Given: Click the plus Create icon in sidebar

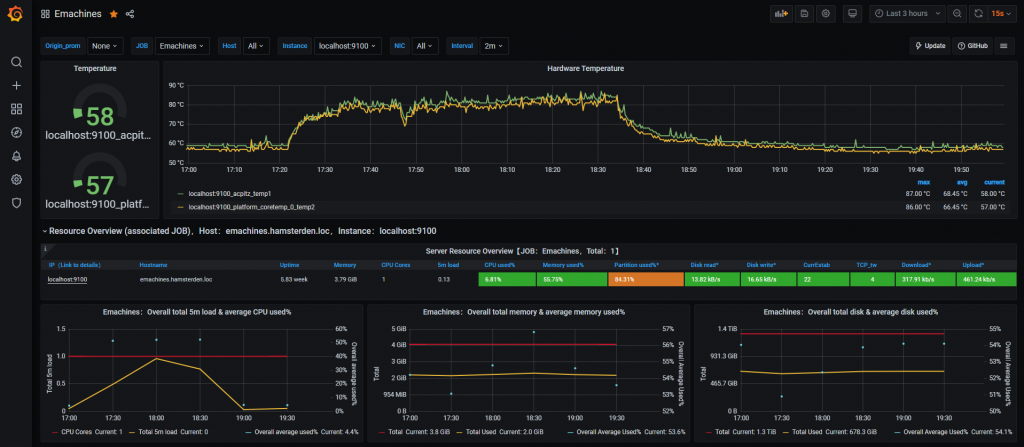Looking at the screenshot, I should [x=16, y=85].
